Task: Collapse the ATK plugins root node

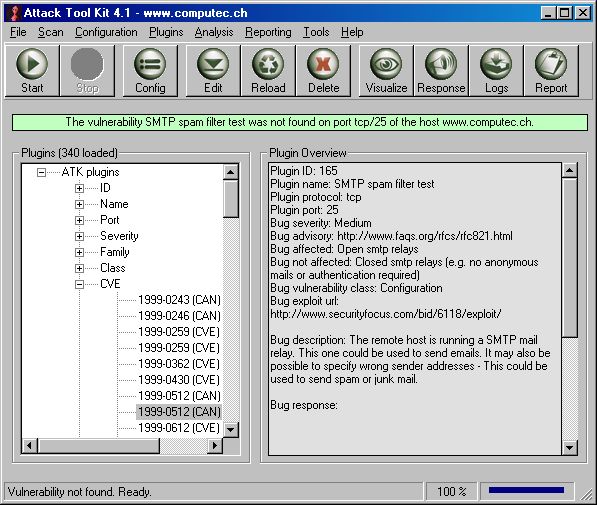Action: click(41, 172)
